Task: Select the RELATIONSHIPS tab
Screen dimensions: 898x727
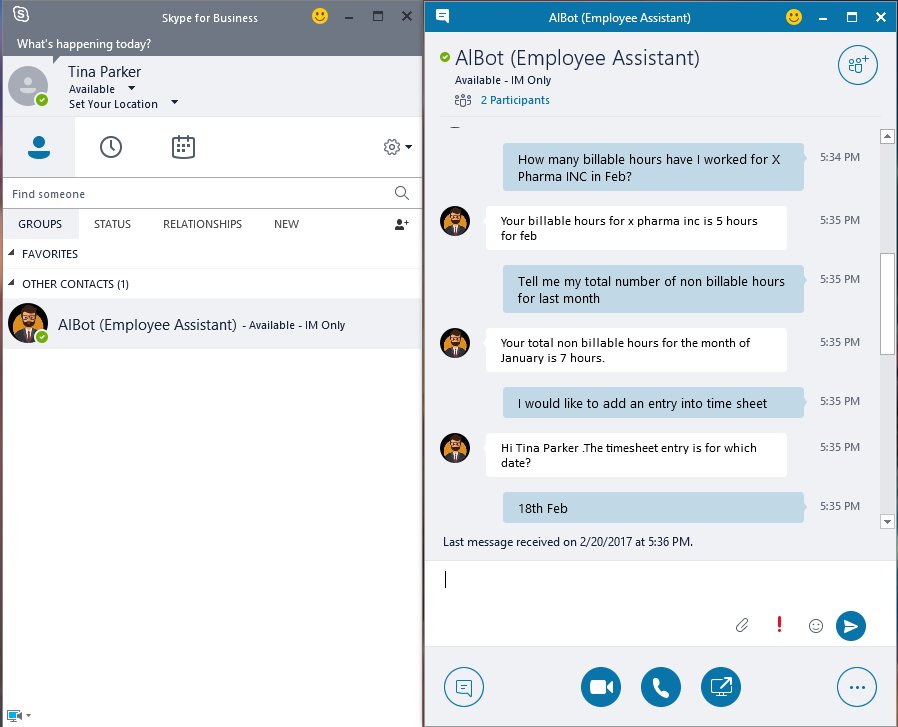Action: pos(202,224)
